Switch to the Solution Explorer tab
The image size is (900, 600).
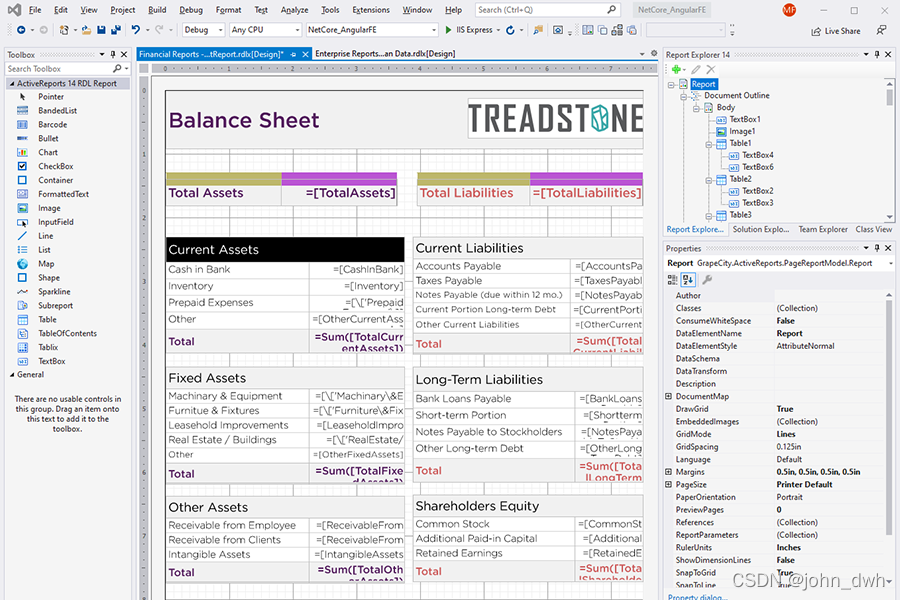point(761,229)
